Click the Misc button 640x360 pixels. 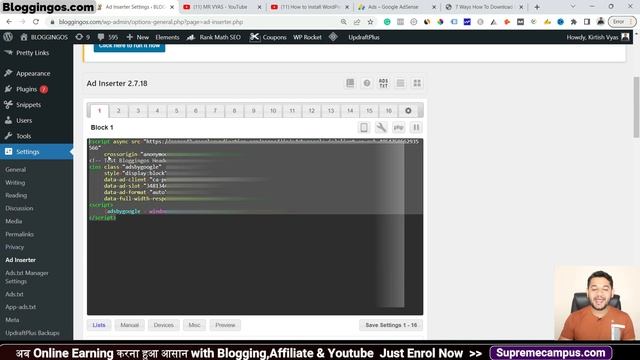tap(194, 325)
